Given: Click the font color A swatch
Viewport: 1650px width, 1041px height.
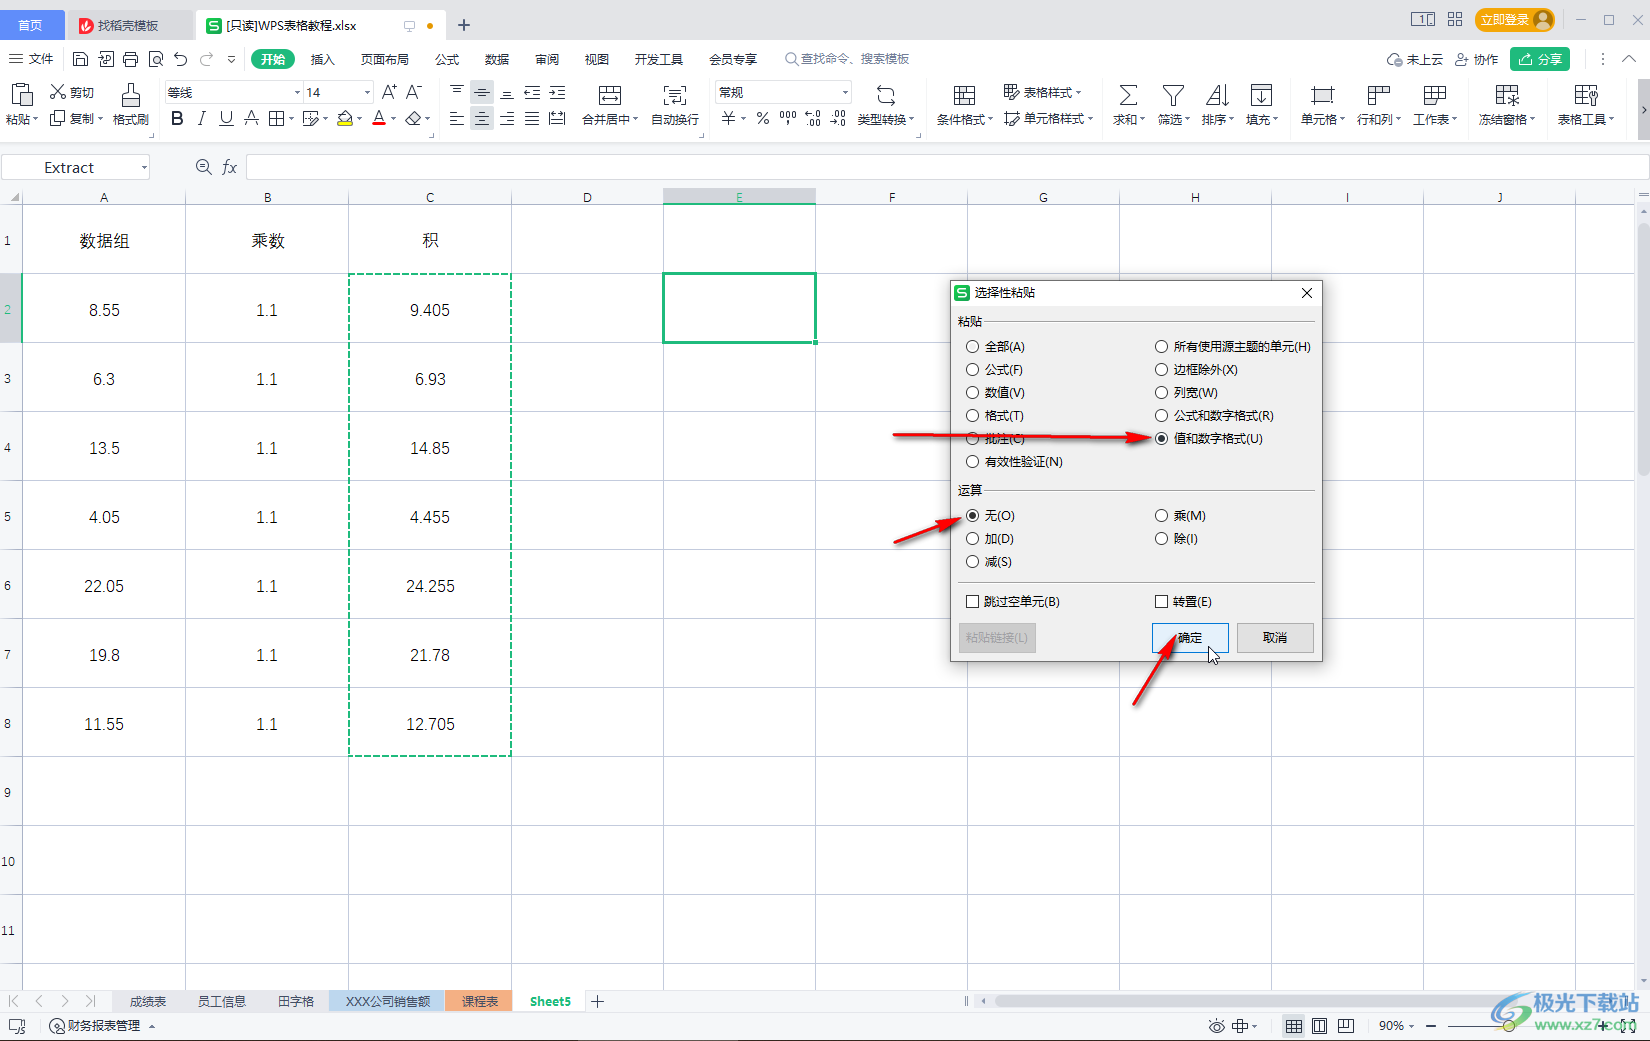Looking at the screenshot, I should (x=379, y=119).
